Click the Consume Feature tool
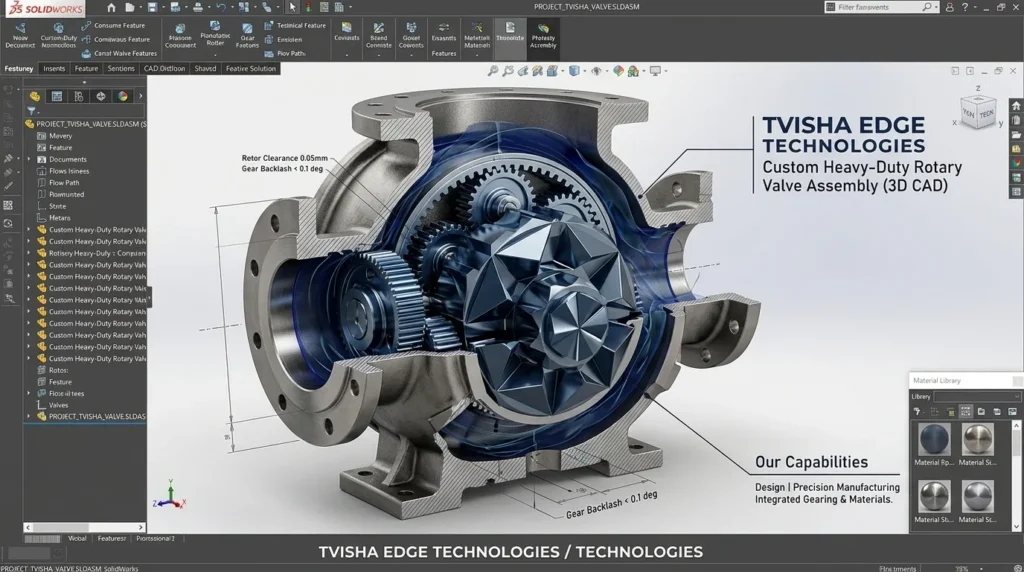 (x=113, y=25)
